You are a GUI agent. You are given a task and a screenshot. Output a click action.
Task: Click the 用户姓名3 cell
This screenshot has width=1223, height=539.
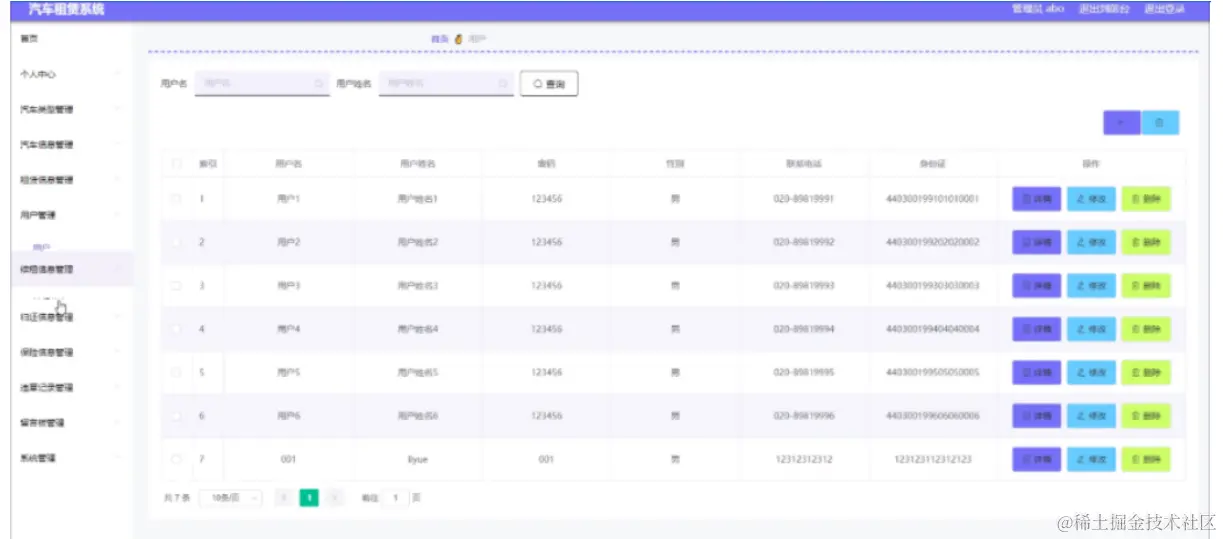[x=418, y=286]
